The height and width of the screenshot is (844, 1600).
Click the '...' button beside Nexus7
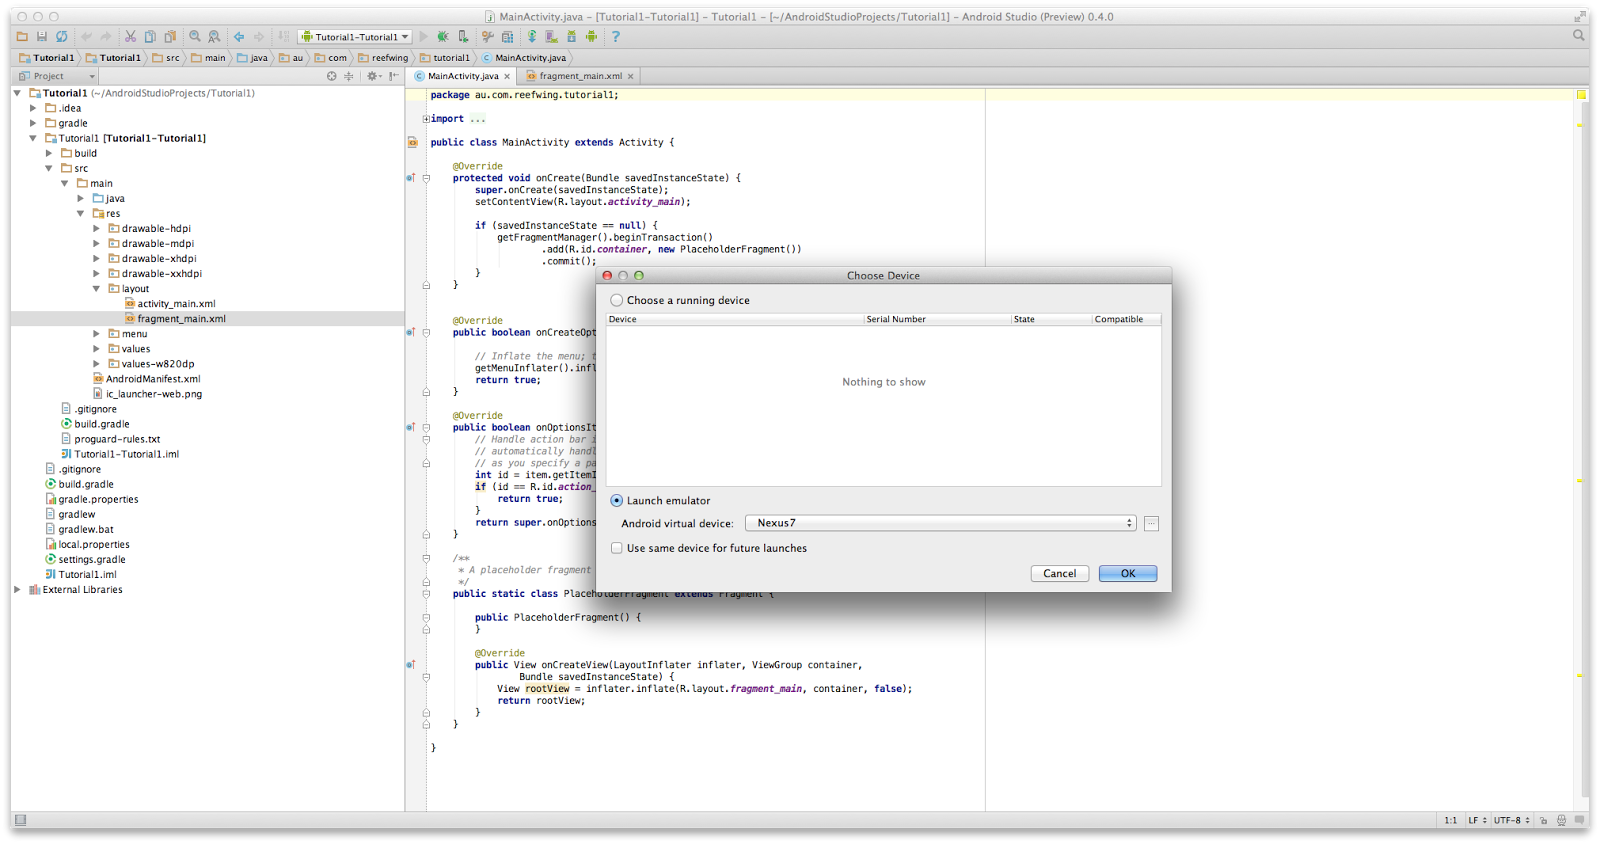[1151, 523]
